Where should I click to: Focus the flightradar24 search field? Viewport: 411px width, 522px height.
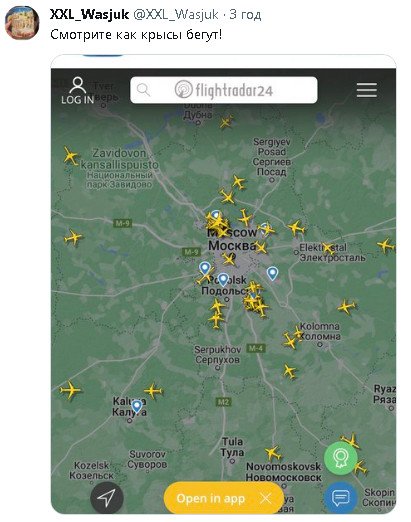point(224,90)
